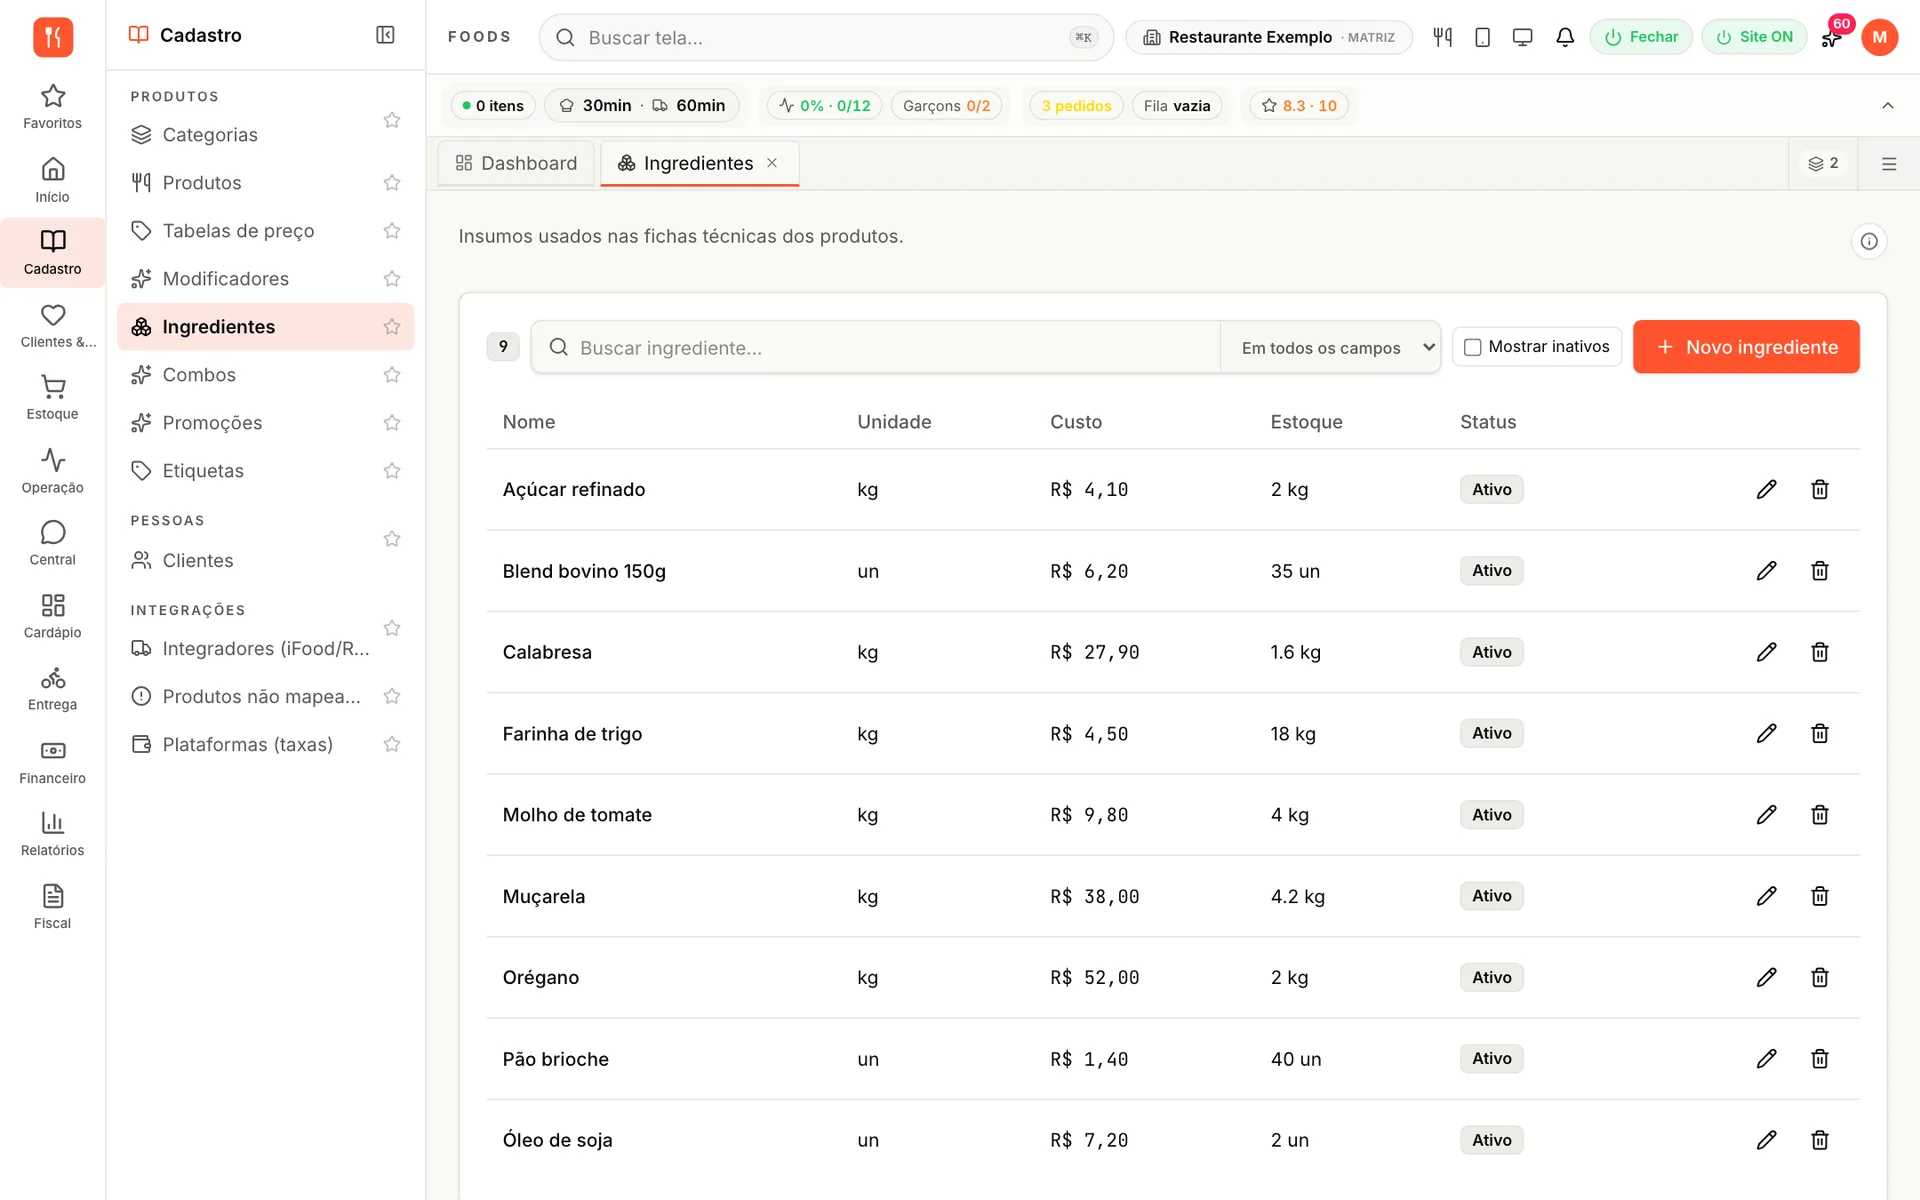Focus the Buscar tela search box
Screen dimensions: 1920x1200
click(x=826, y=38)
